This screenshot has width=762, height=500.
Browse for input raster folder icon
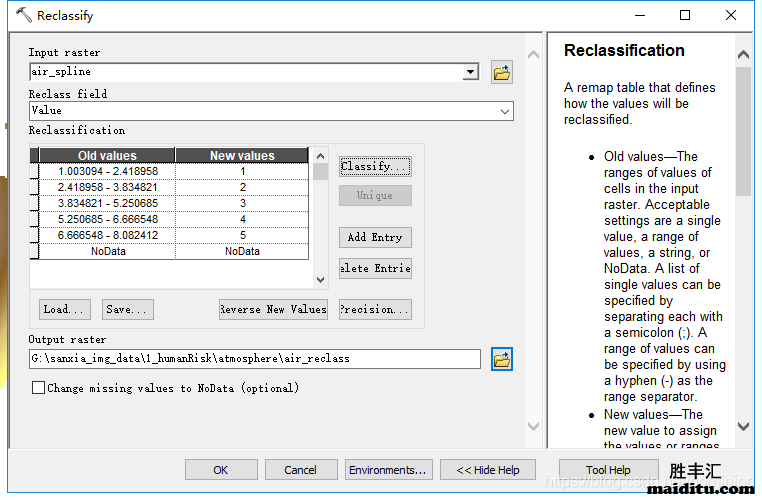click(502, 72)
